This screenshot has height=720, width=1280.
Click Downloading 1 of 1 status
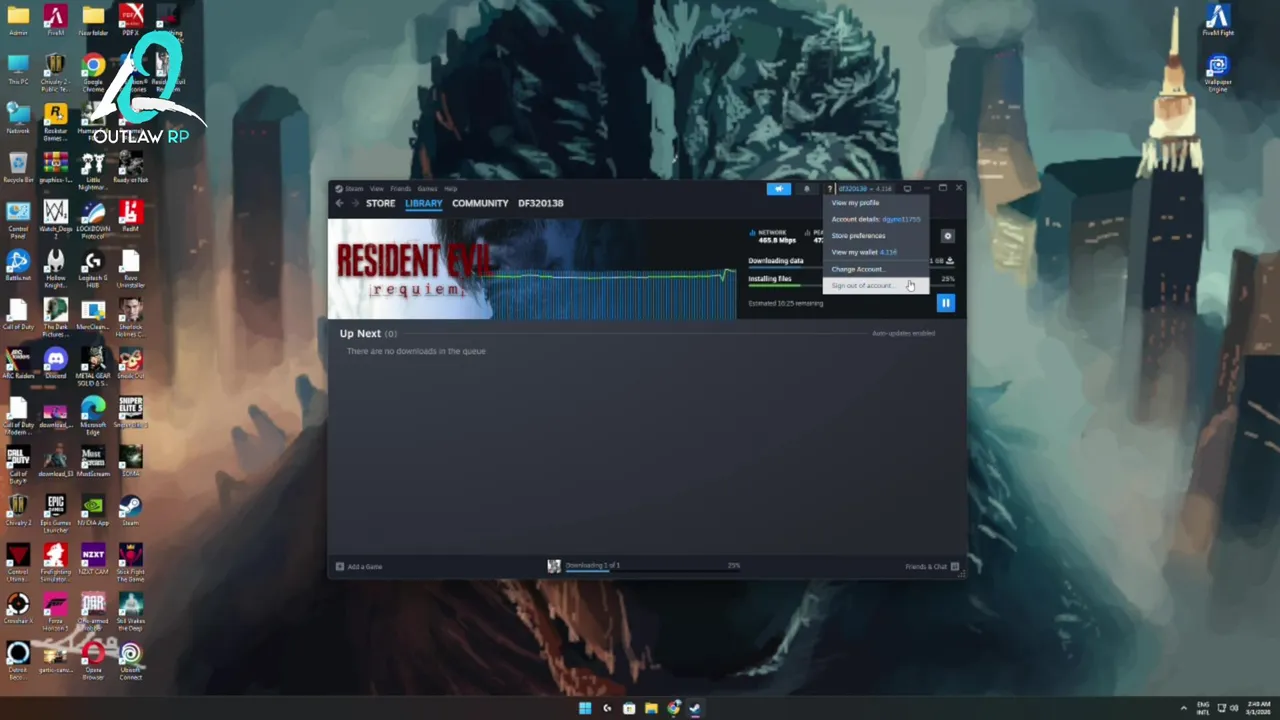pyautogui.click(x=593, y=565)
